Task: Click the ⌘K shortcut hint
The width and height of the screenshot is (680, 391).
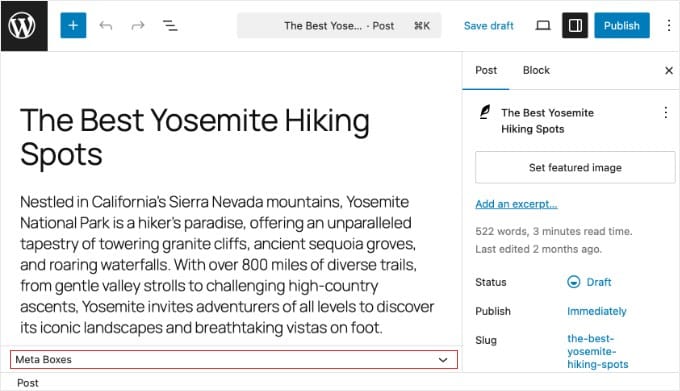Action: (x=422, y=26)
